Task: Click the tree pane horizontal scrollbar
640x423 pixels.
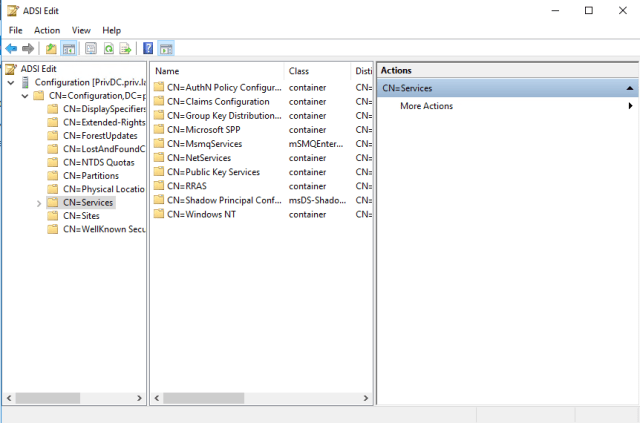Action: coord(50,398)
